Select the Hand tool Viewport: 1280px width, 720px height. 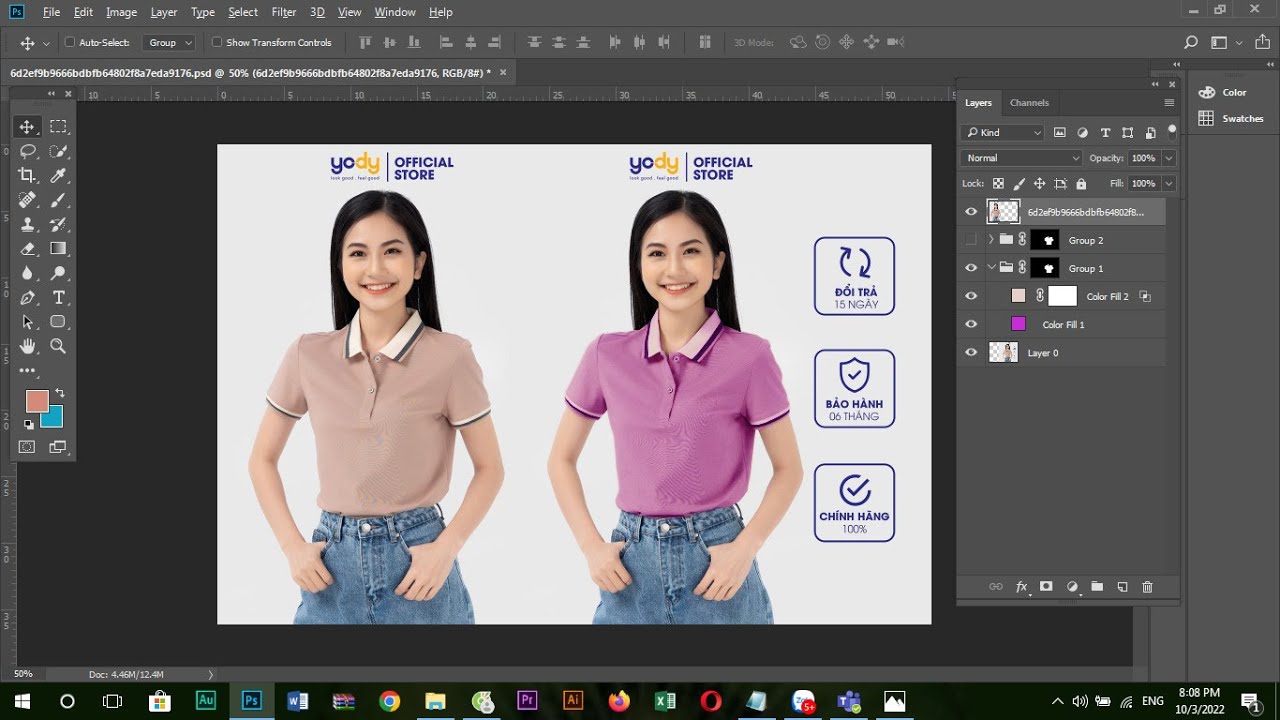tap(27, 346)
